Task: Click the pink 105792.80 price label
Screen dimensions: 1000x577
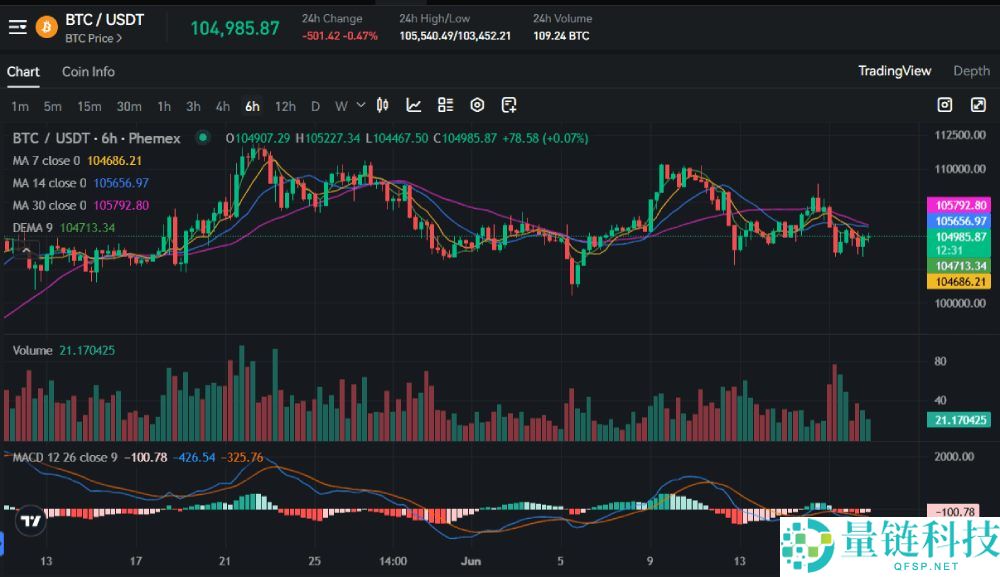Action: coord(960,205)
